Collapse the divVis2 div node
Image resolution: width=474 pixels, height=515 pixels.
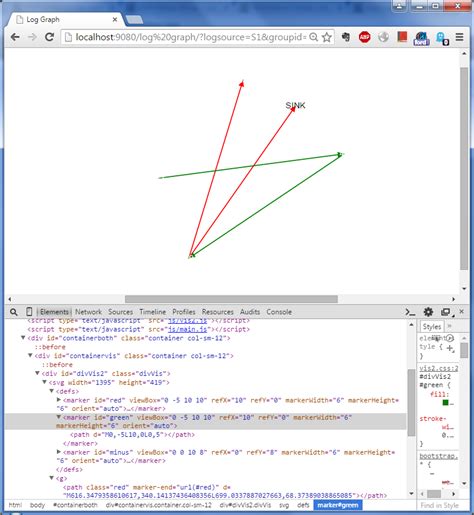(38, 373)
